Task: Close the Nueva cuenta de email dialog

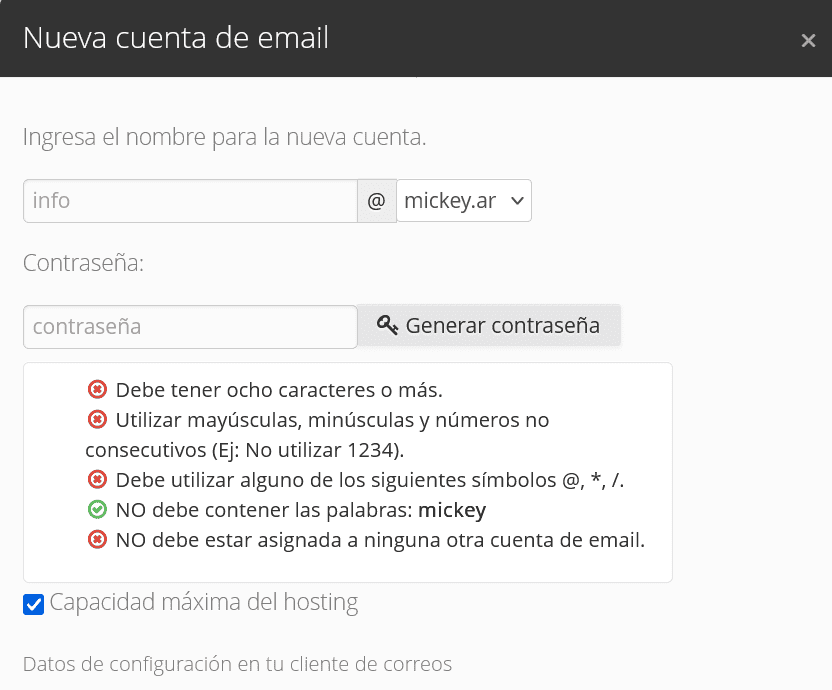Action: (808, 40)
